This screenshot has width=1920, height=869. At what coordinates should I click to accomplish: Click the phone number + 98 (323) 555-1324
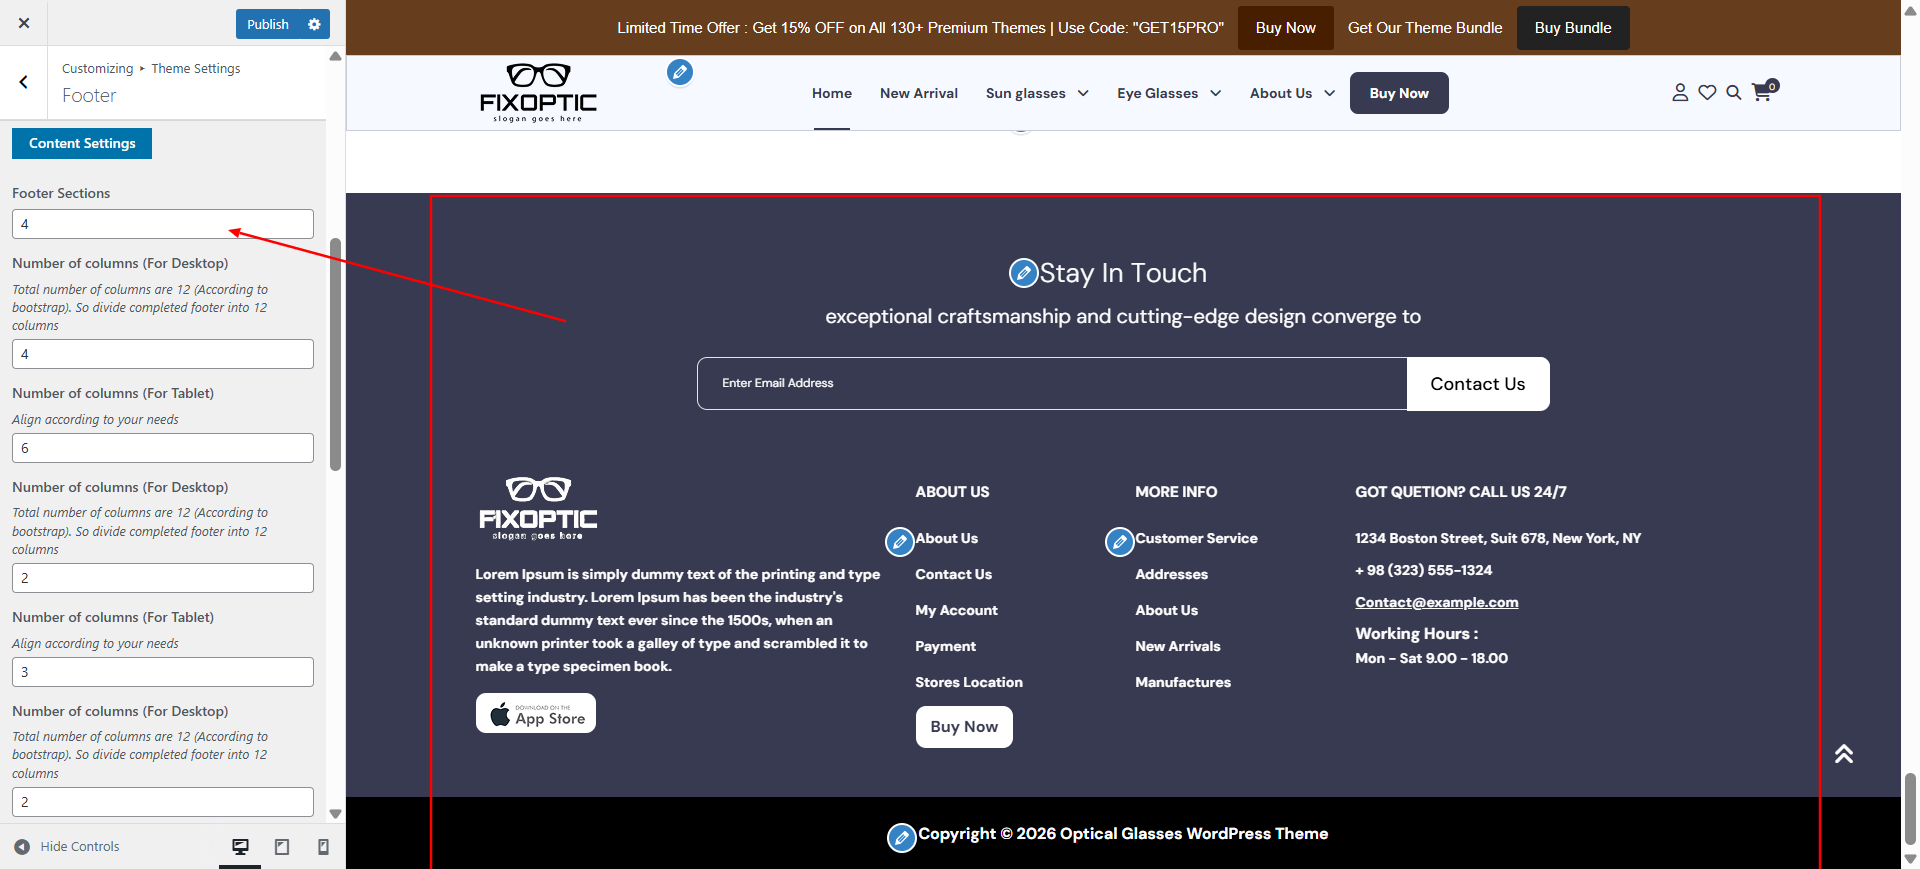1424,570
